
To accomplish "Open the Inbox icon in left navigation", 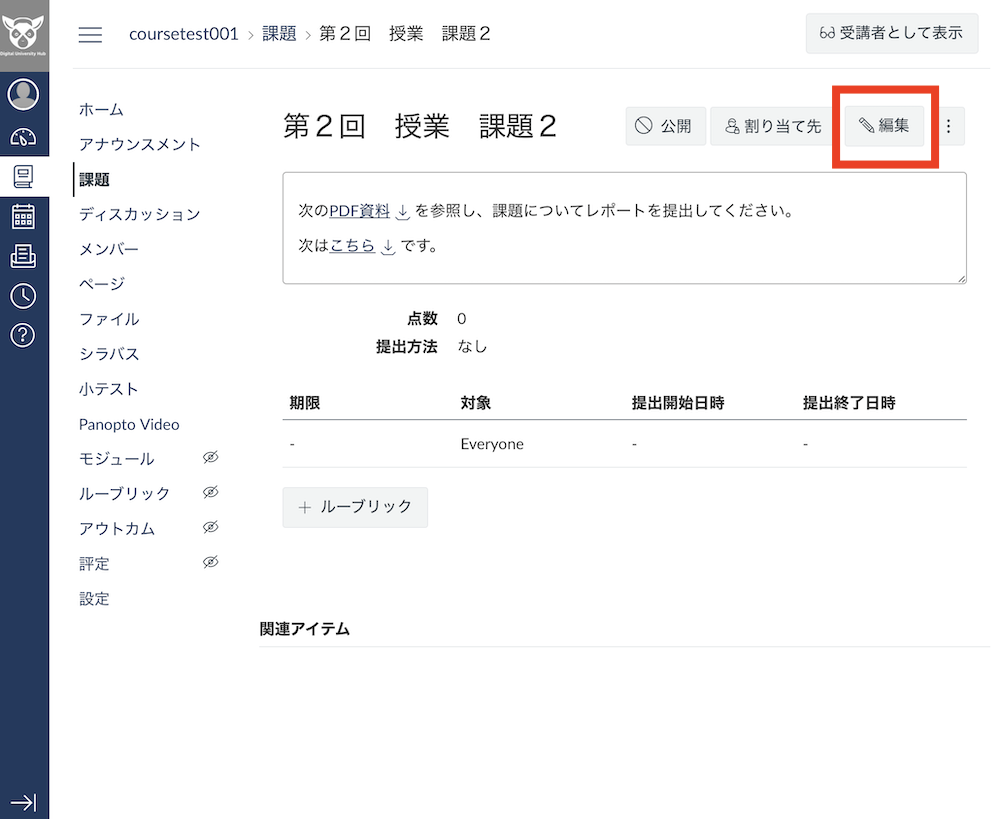I will [23, 256].
